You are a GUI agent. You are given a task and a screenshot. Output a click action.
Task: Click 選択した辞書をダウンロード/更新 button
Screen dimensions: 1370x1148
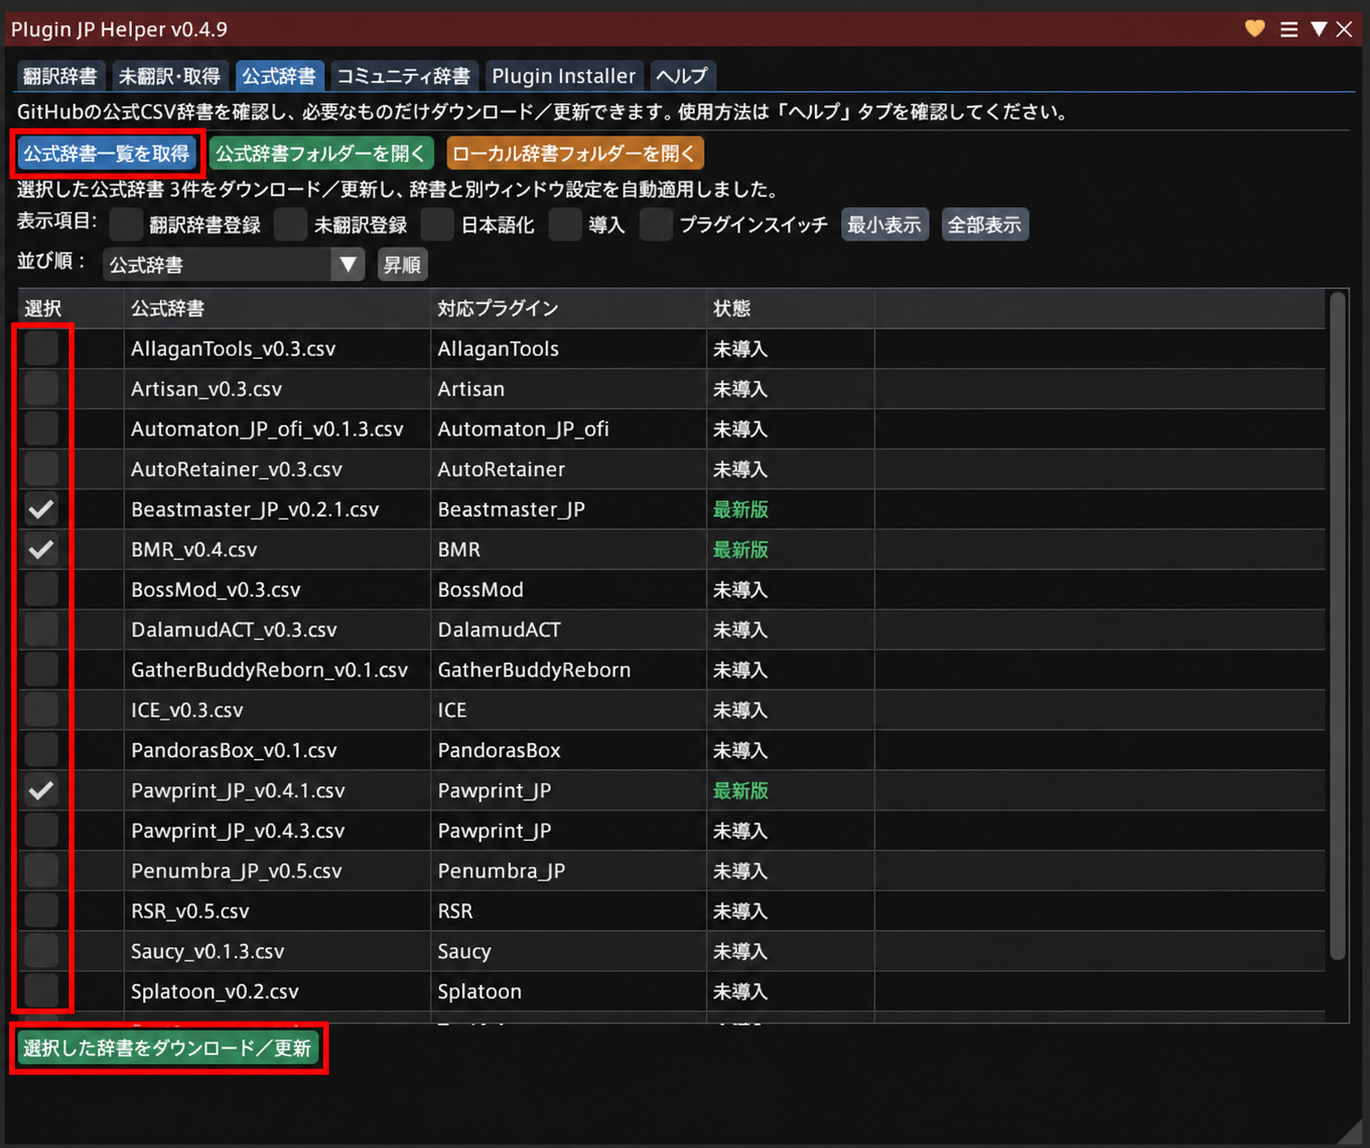click(x=168, y=1048)
